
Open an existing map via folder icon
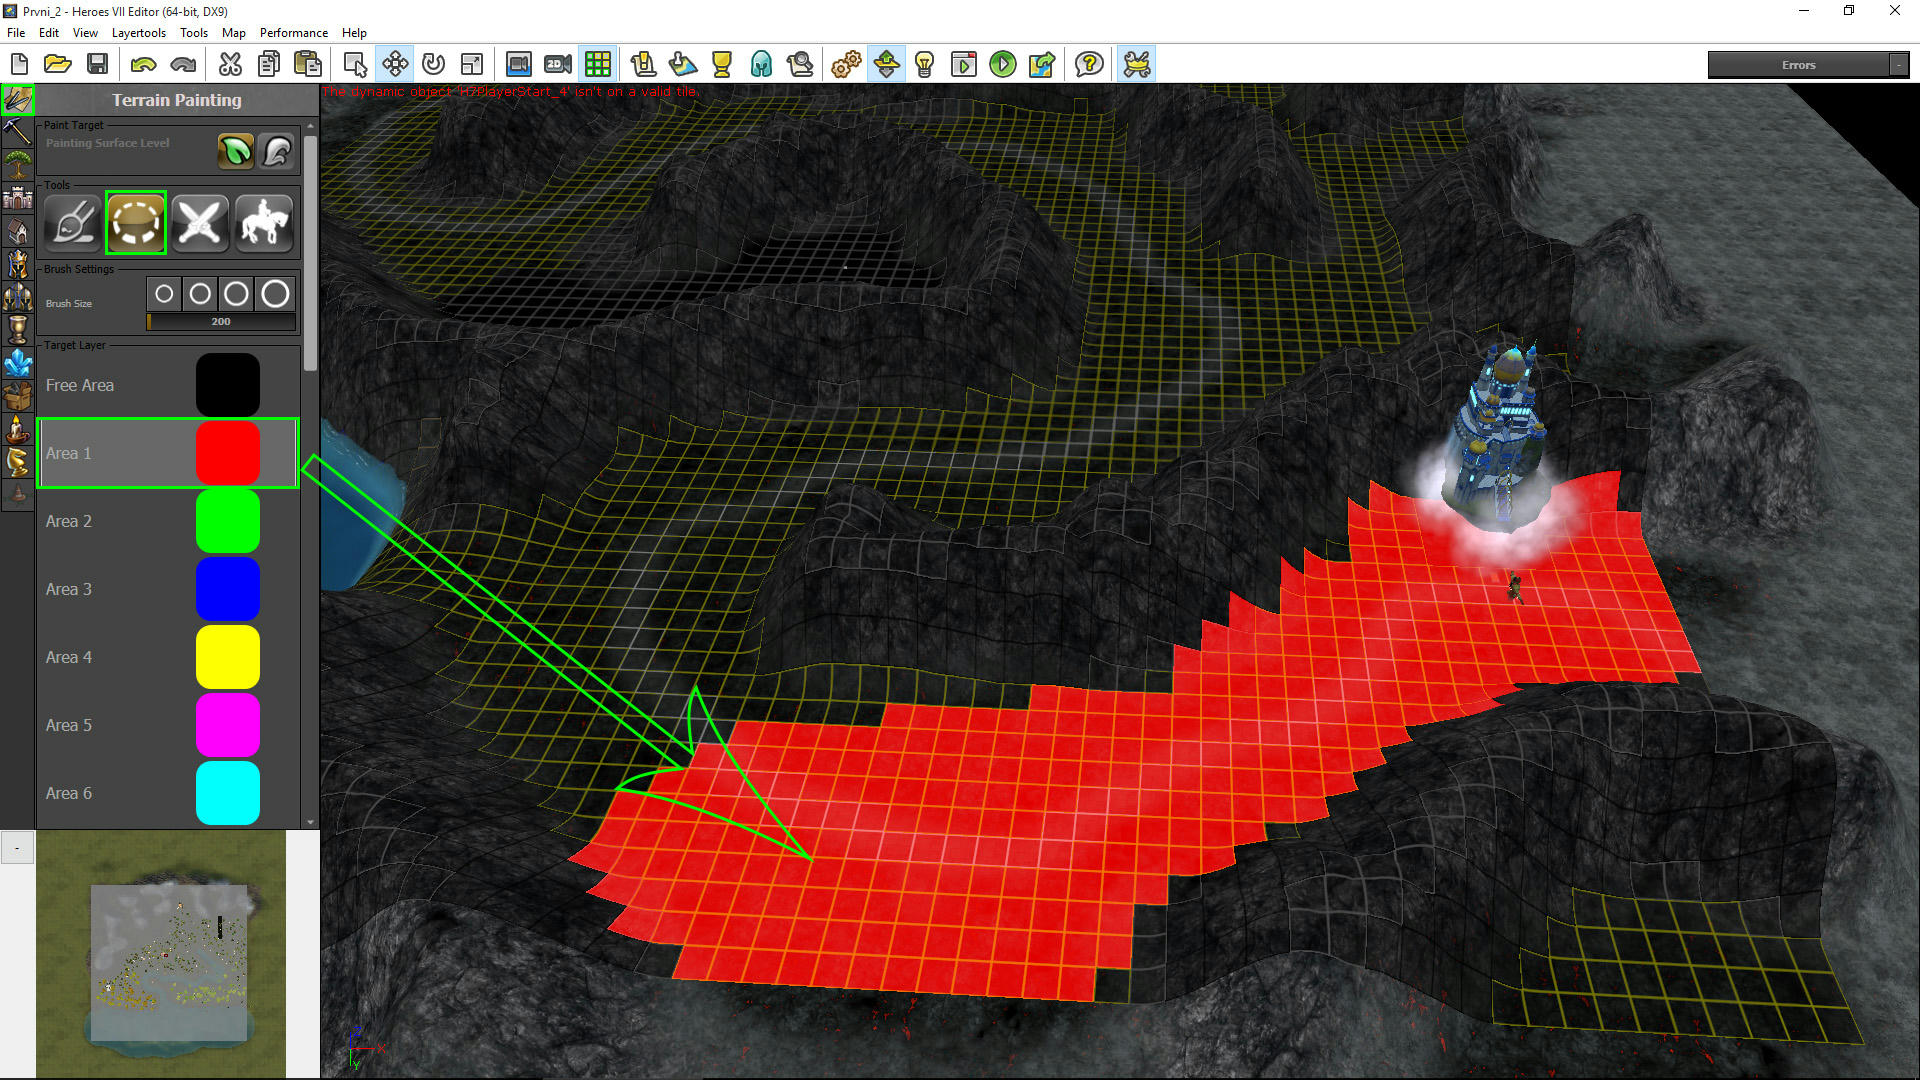click(58, 64)
